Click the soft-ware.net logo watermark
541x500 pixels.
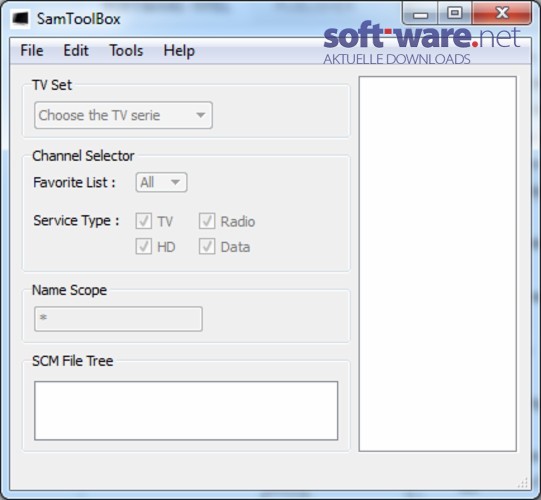(x=422, y=43)
